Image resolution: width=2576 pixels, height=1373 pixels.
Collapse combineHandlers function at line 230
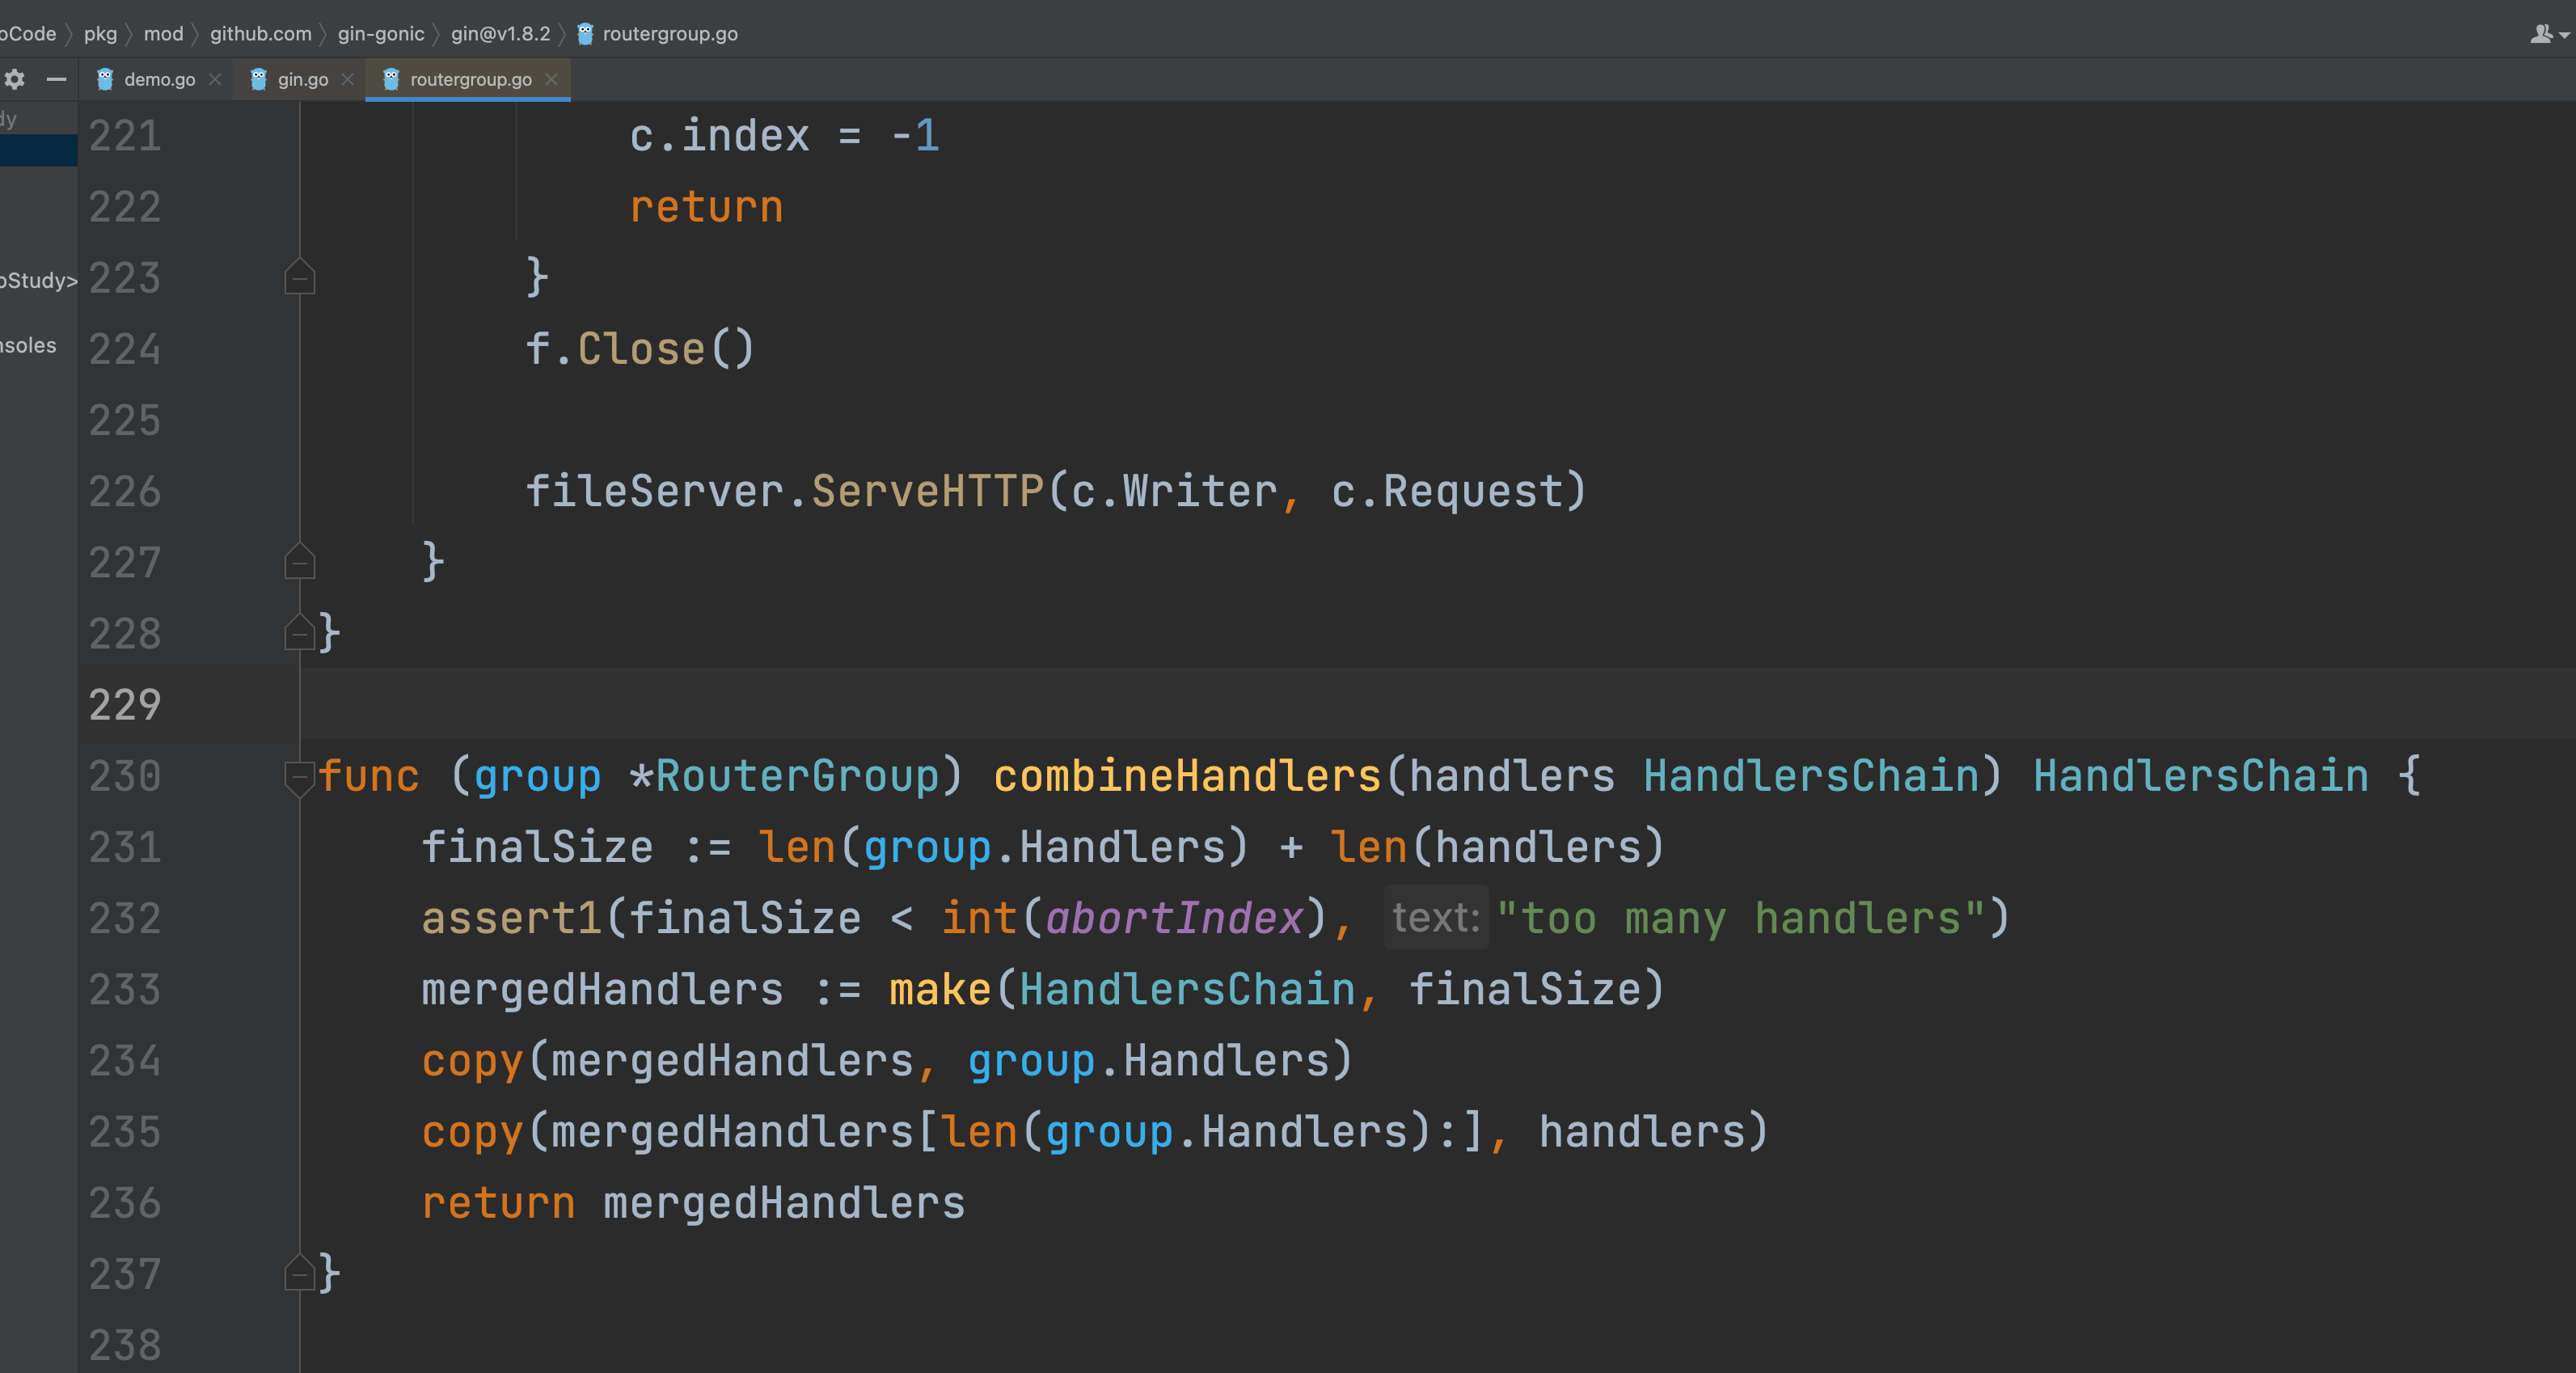(299, 777)
